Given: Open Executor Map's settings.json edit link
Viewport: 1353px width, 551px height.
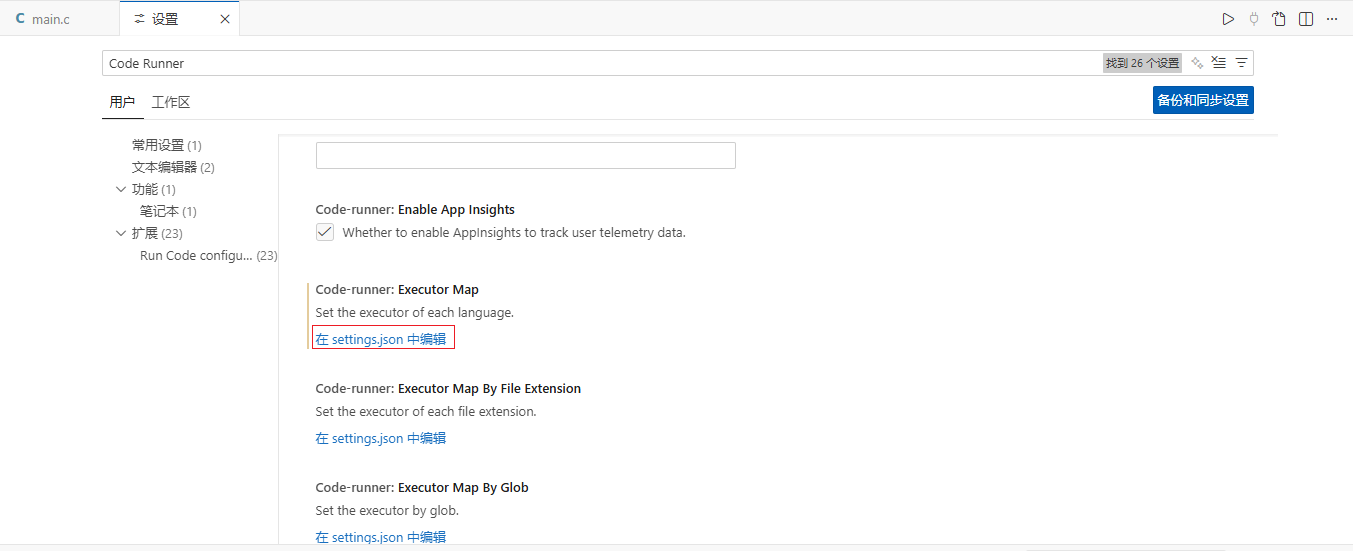Looking at the screenshot, I should [x=381, y=339].
